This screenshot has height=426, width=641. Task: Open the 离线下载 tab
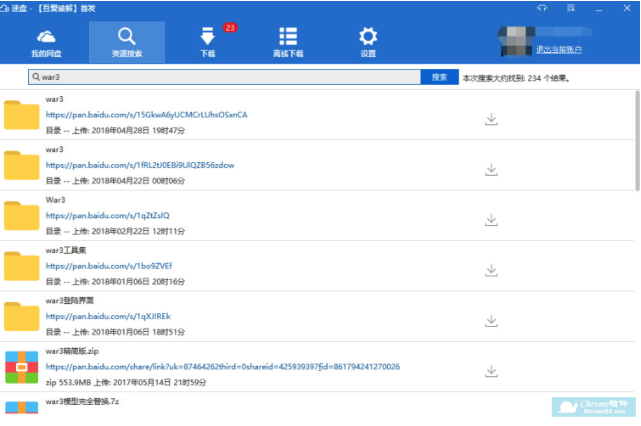click(x=288, y=43)
